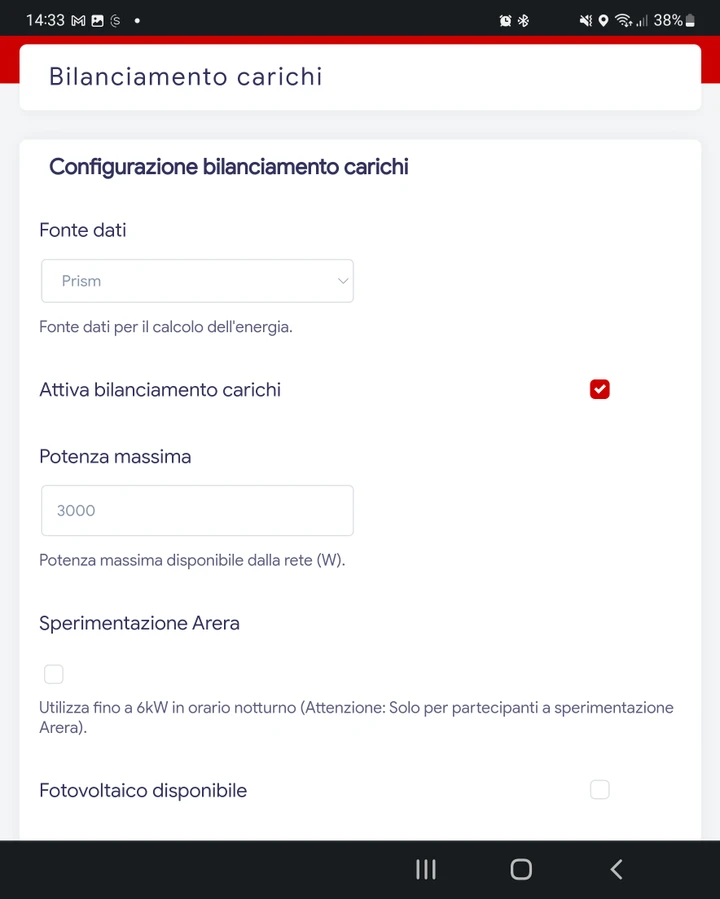This screenshot has height=899, width=720.
Task: Tap the Android home button icon
Action: tap(521, 869)
